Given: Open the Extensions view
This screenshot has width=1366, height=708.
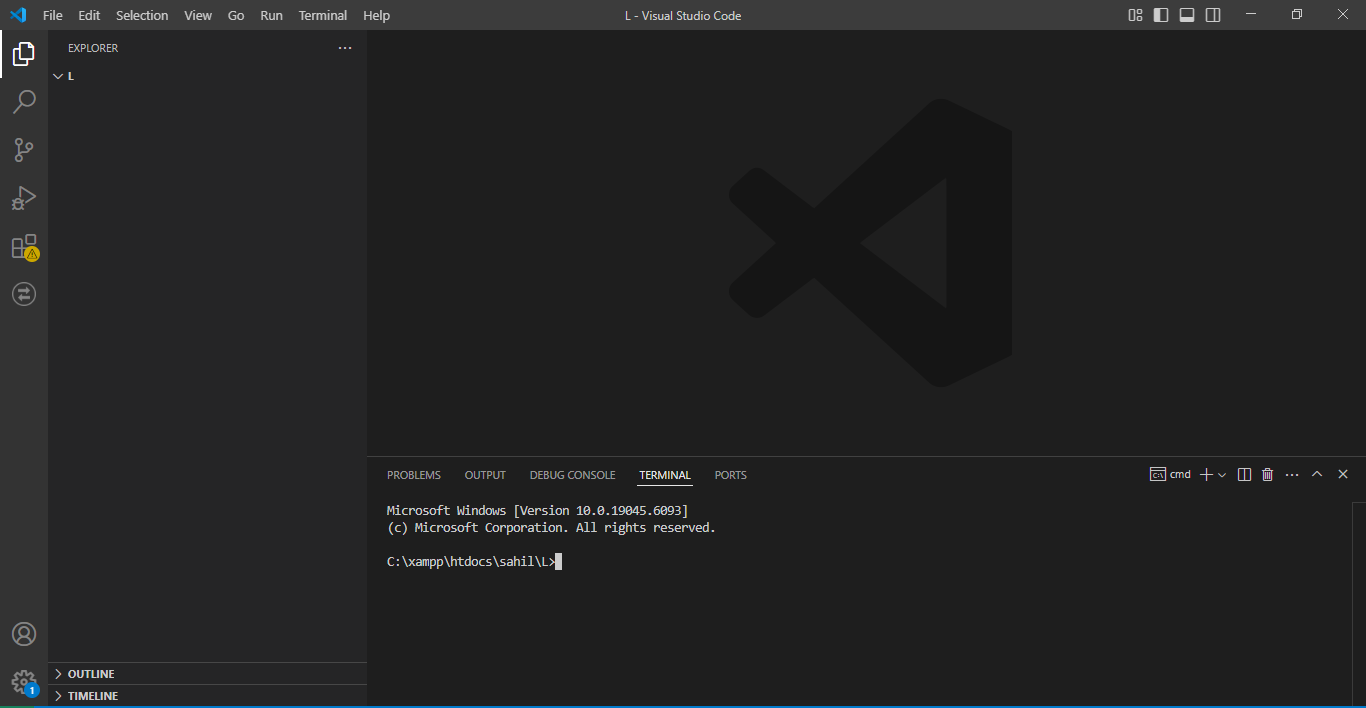Looking at the screenshot, I should pos(24,246).
